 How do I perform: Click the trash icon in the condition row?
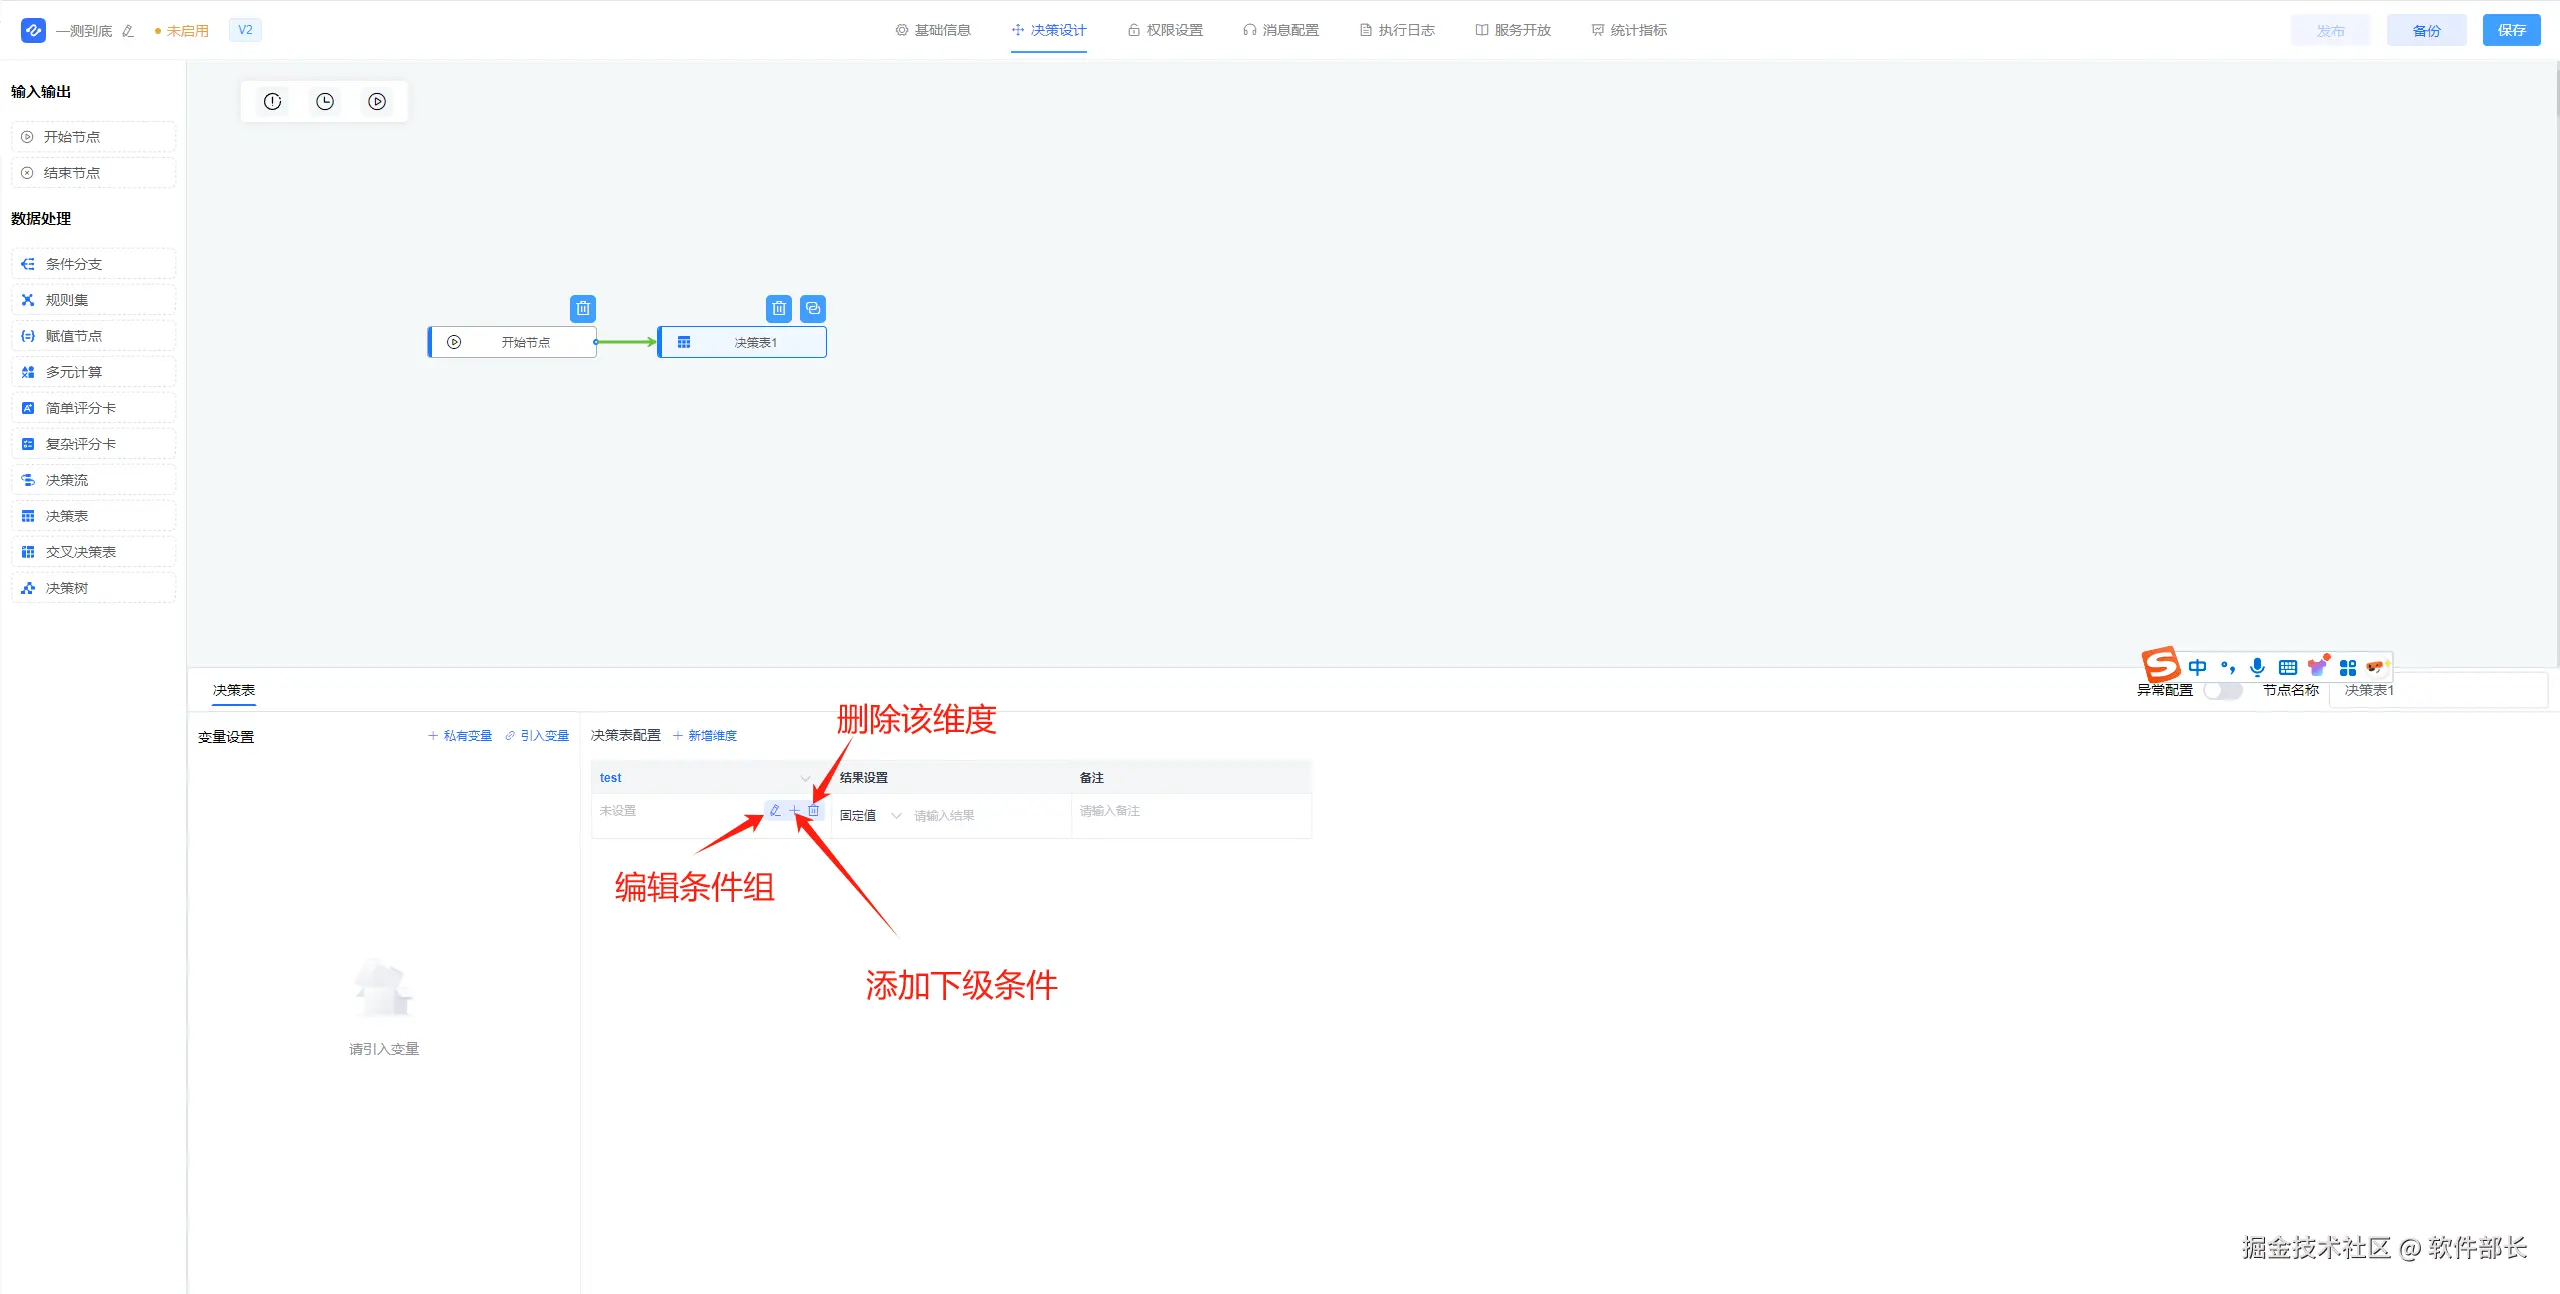pos(814,810)
